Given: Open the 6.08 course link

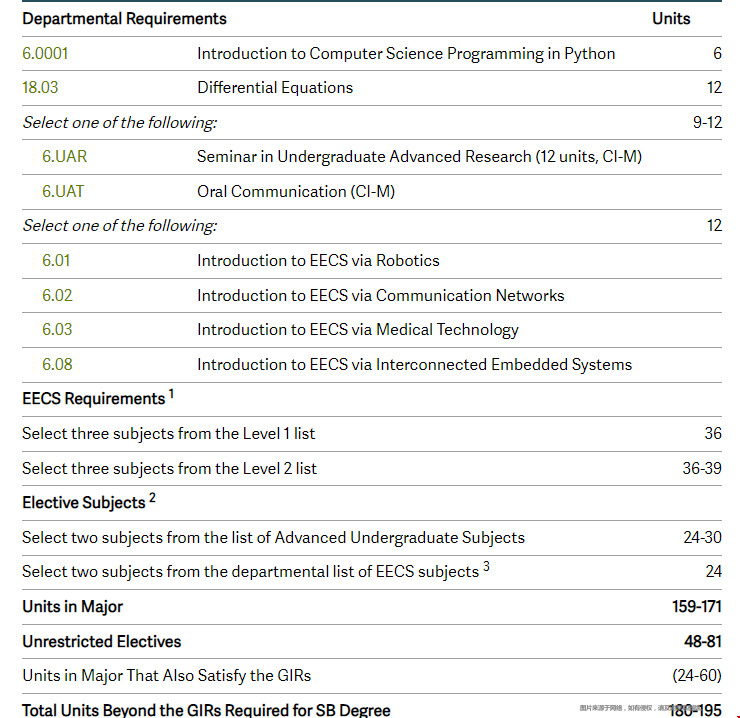Looking at the screenshot, I should tap(57, 364).
